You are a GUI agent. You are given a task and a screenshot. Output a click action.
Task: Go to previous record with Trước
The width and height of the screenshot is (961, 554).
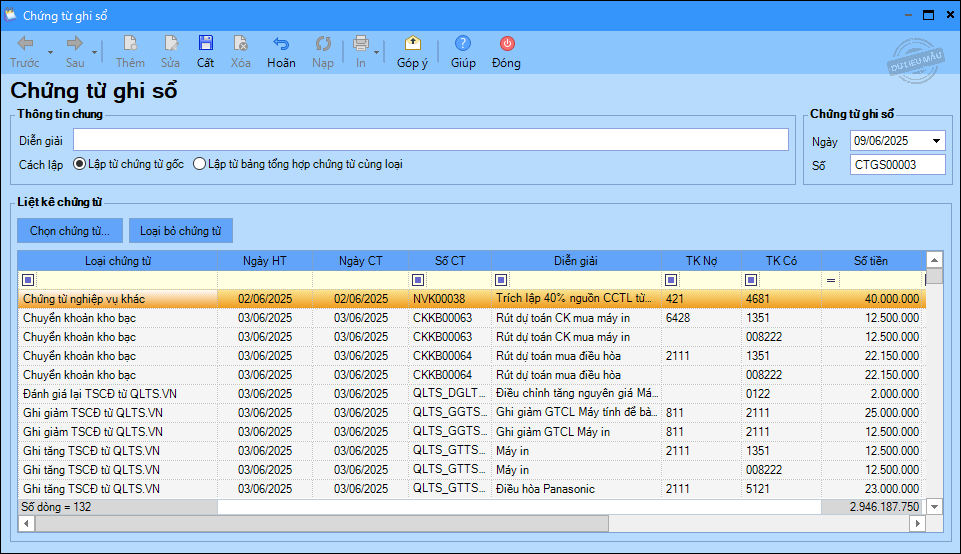pos(25,52)
